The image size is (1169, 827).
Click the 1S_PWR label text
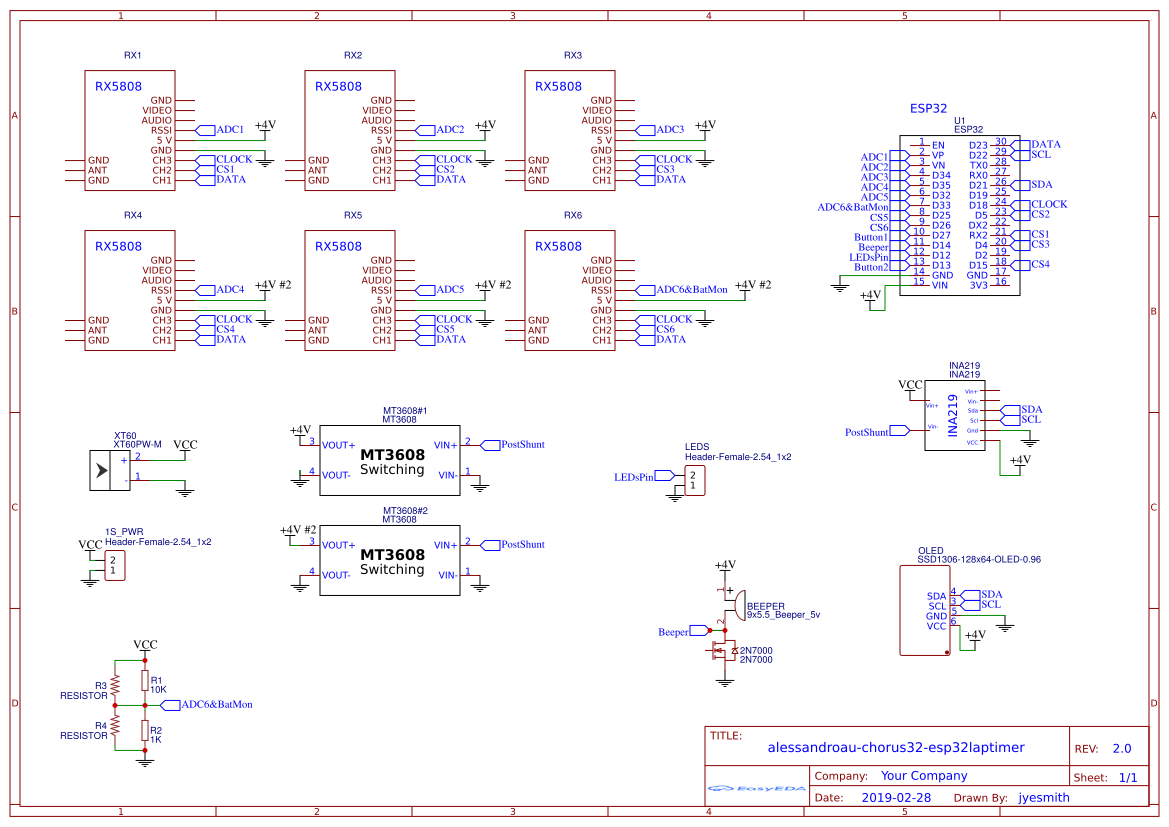click(124, 532)
